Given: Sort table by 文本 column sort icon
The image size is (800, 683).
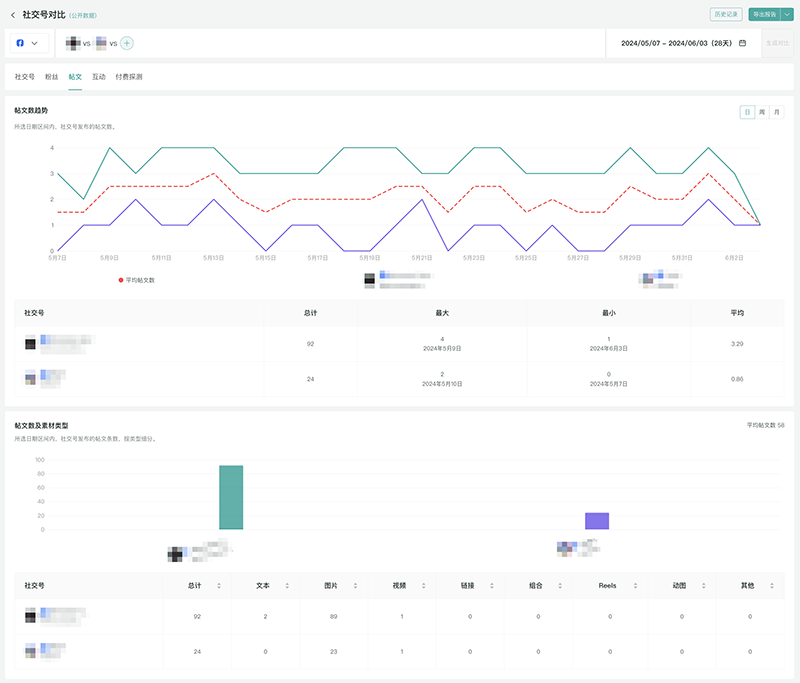Looking at the screenshot, I should tap(287, 585).
